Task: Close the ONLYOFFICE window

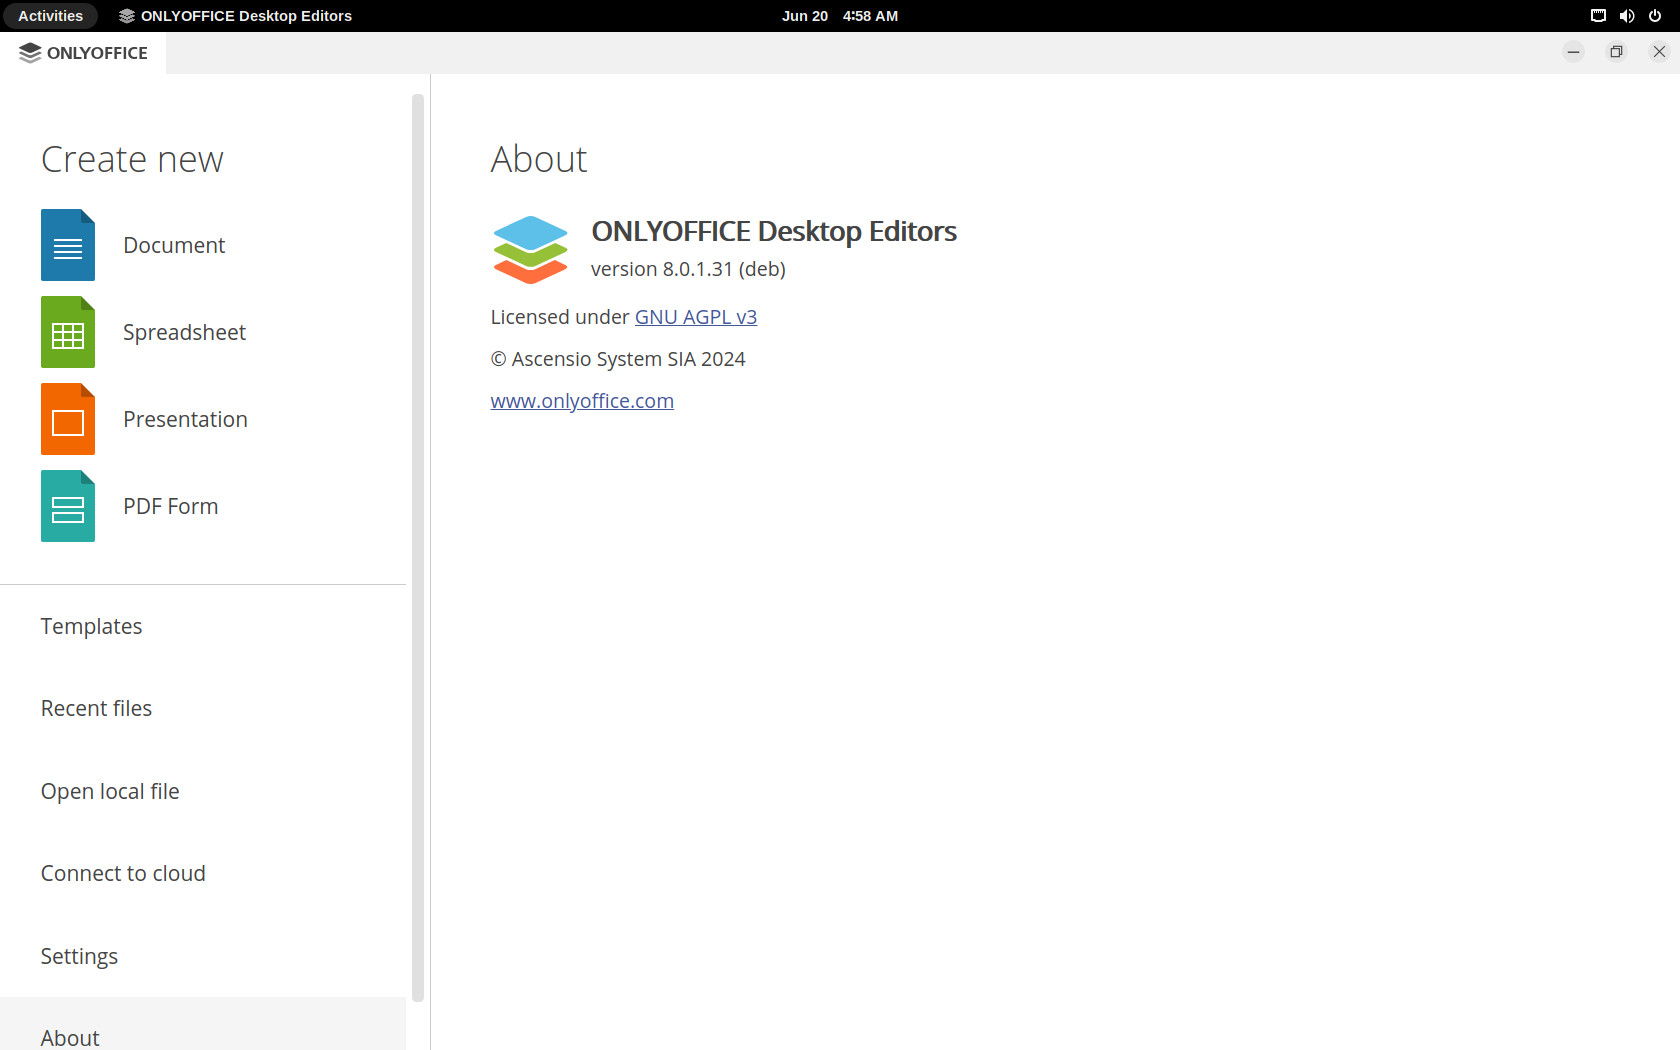Action: 1659,52
